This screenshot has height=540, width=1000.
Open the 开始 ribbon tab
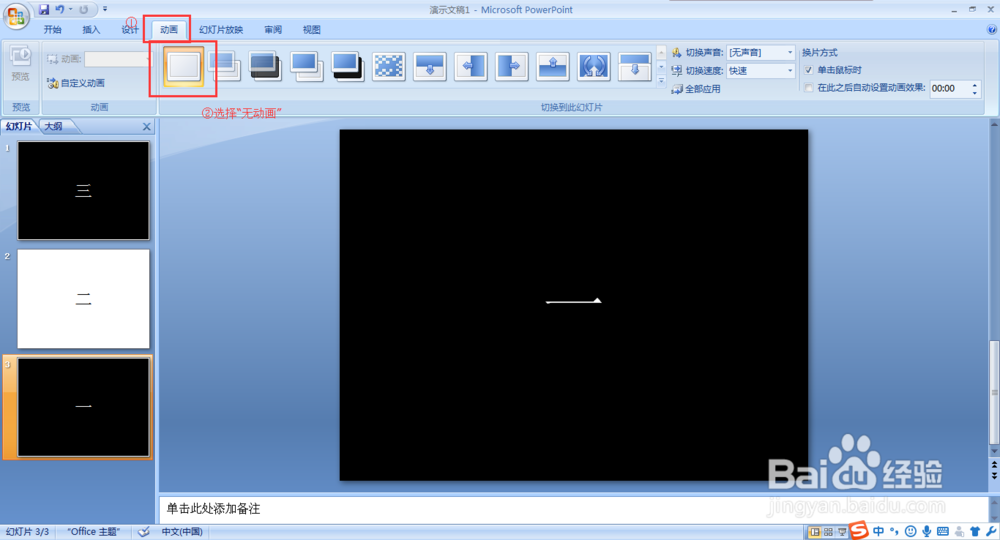click(52, 29)
